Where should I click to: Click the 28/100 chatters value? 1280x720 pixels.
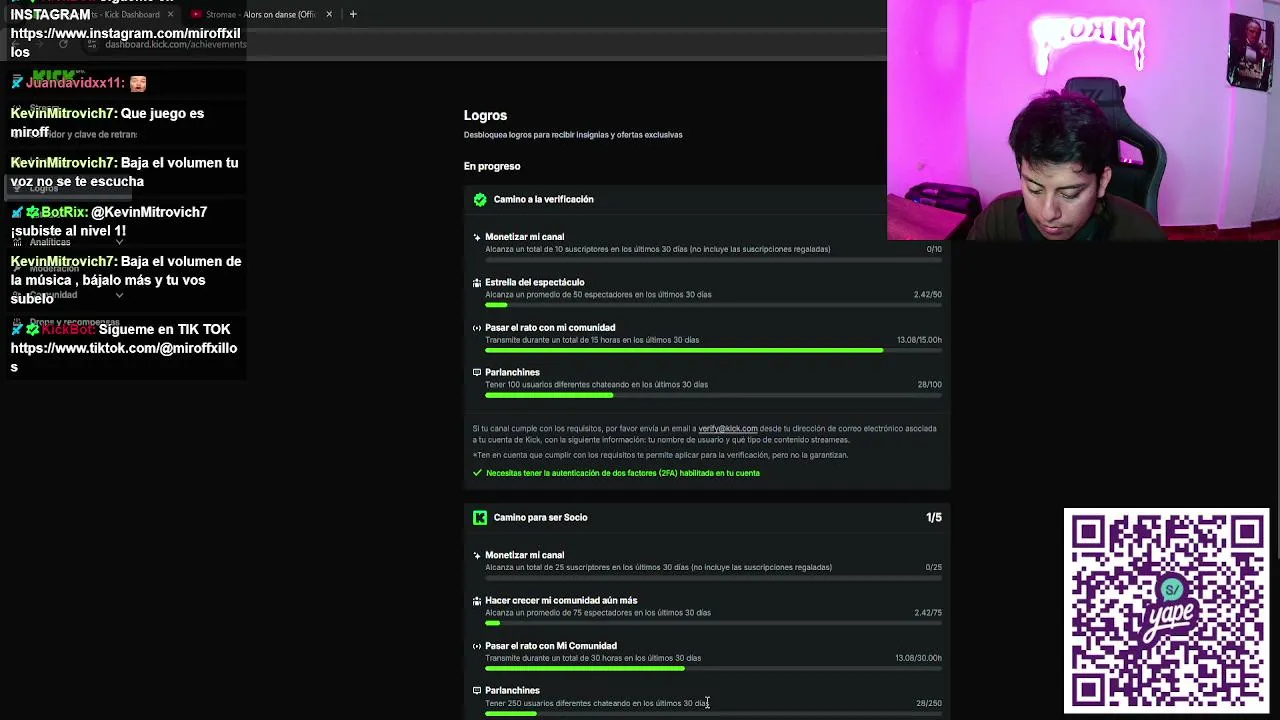tap(930, 385)
